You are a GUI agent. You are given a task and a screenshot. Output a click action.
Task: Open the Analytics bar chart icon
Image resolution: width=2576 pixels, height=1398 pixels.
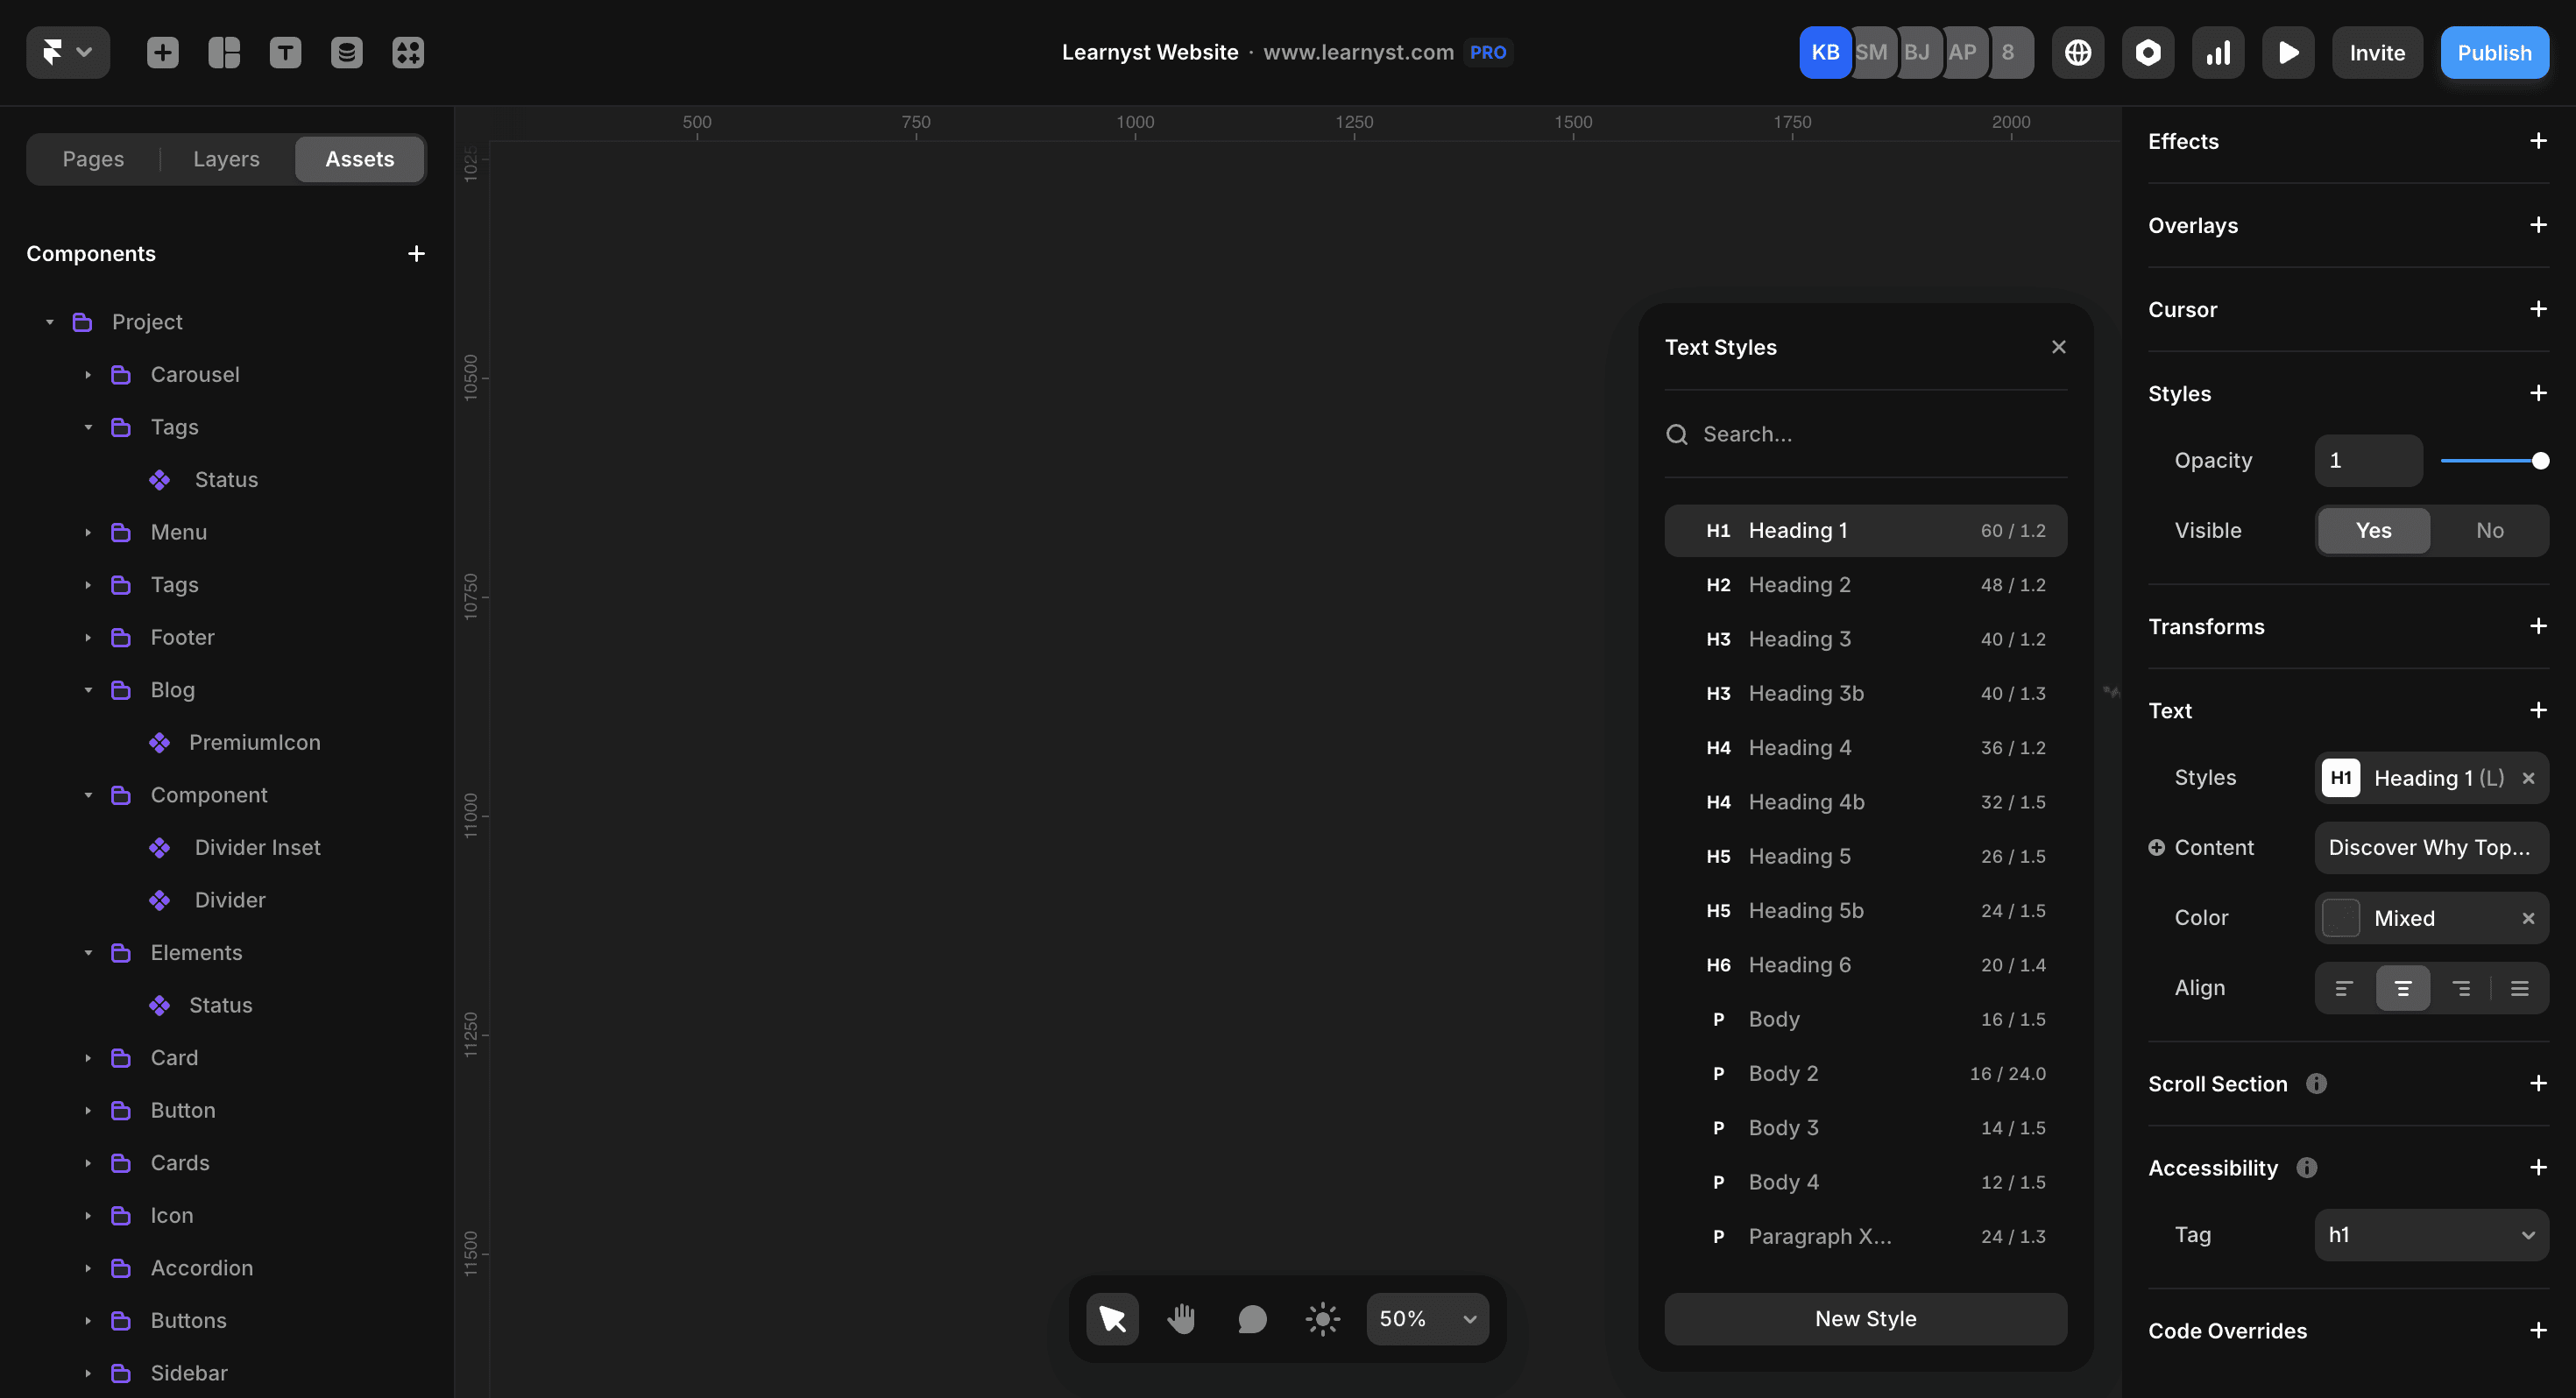2218,52
